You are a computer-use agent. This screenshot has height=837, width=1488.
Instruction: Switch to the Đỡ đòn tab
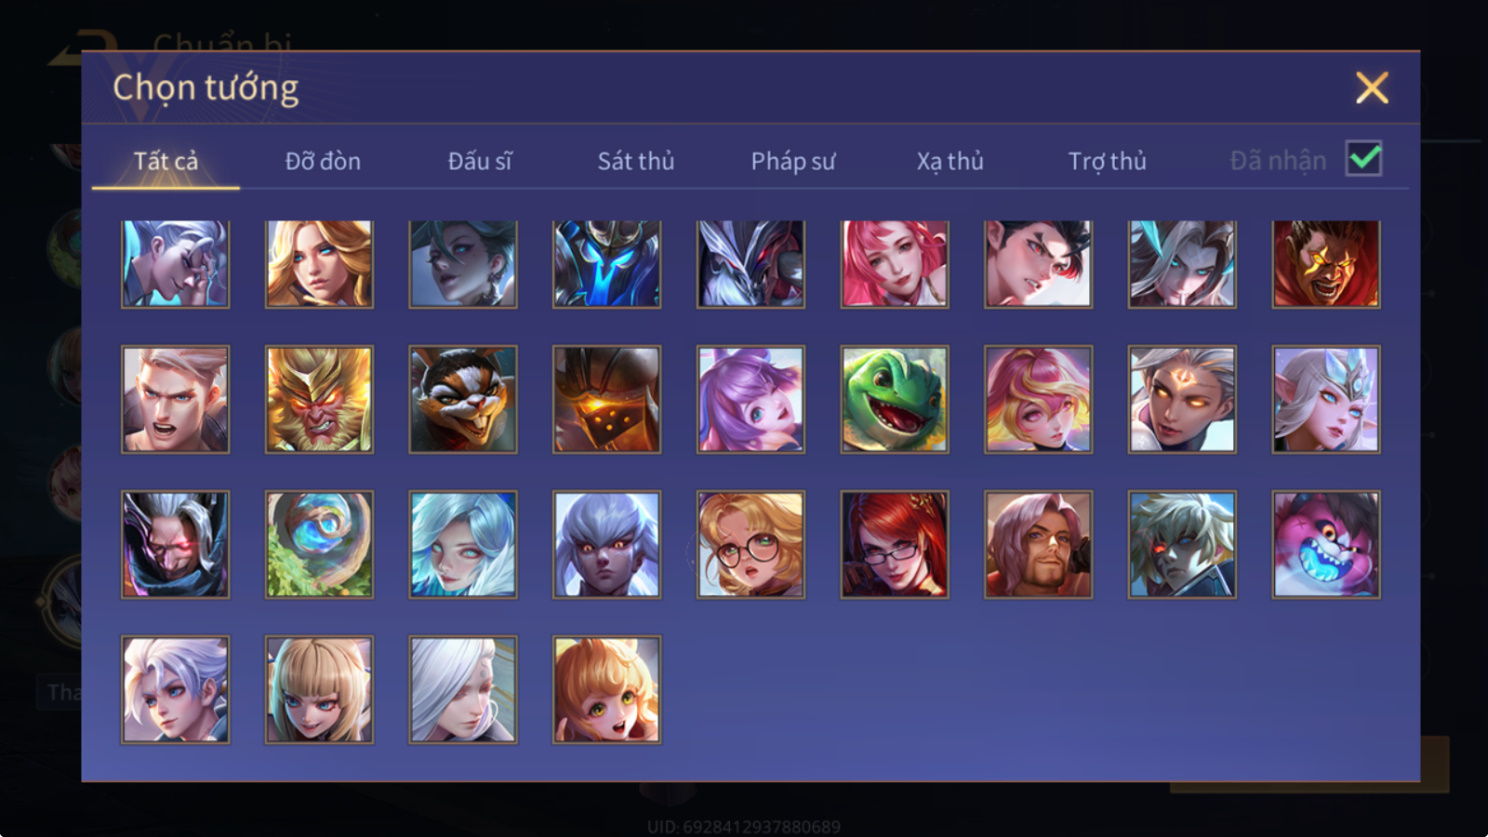[323, 161]
